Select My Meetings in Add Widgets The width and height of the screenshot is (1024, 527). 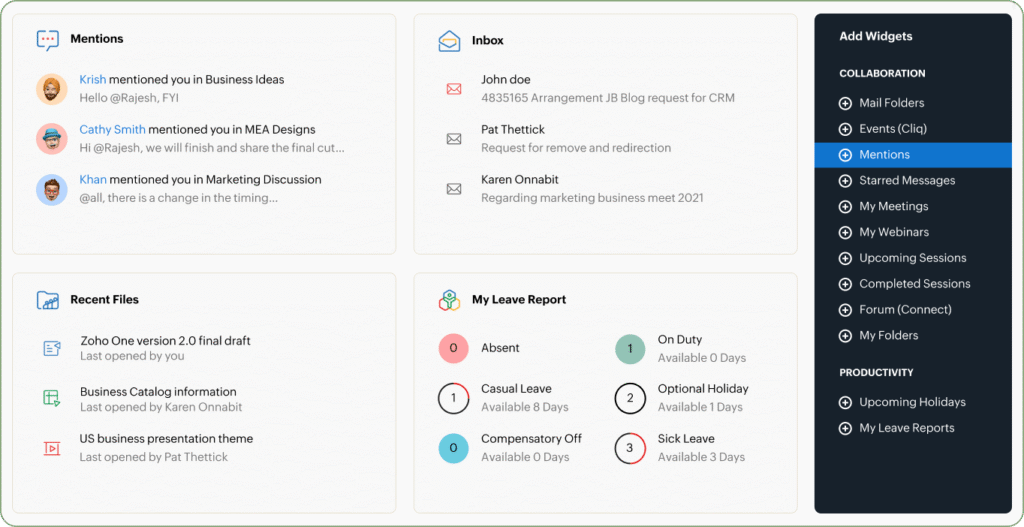pyautogui.click(x=893, y=206)
